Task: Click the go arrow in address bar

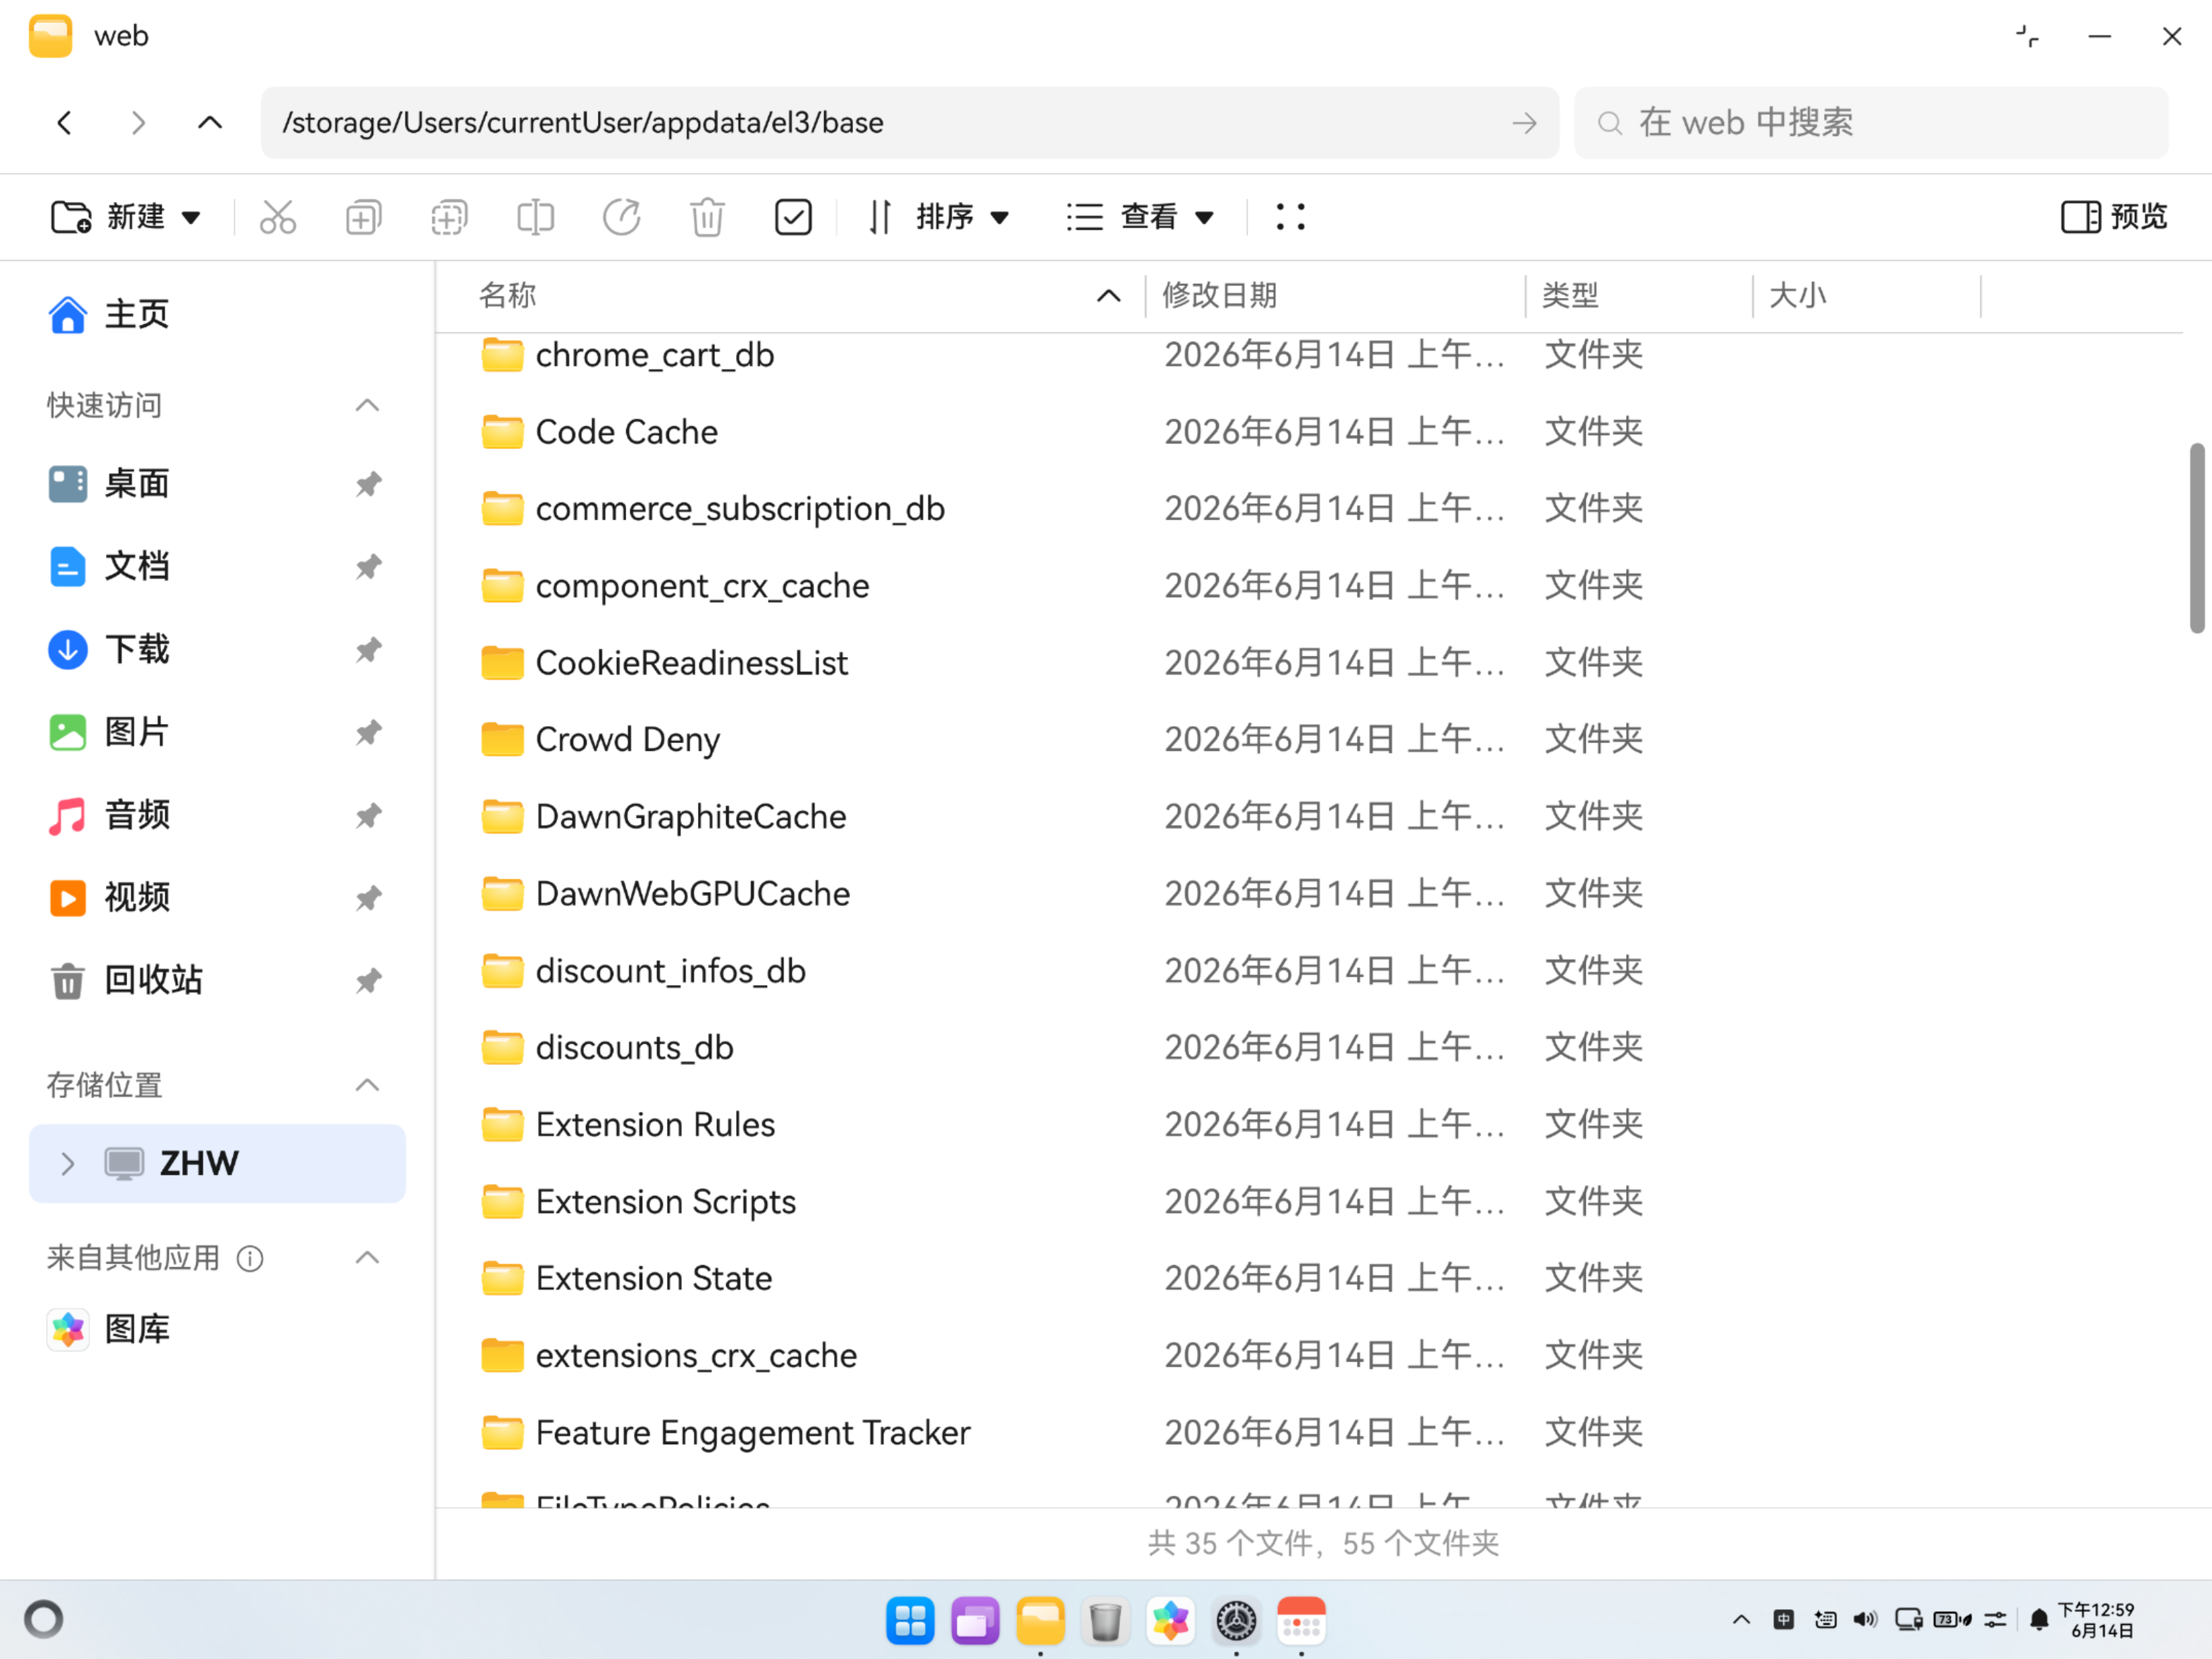Action: [1524, 123]
